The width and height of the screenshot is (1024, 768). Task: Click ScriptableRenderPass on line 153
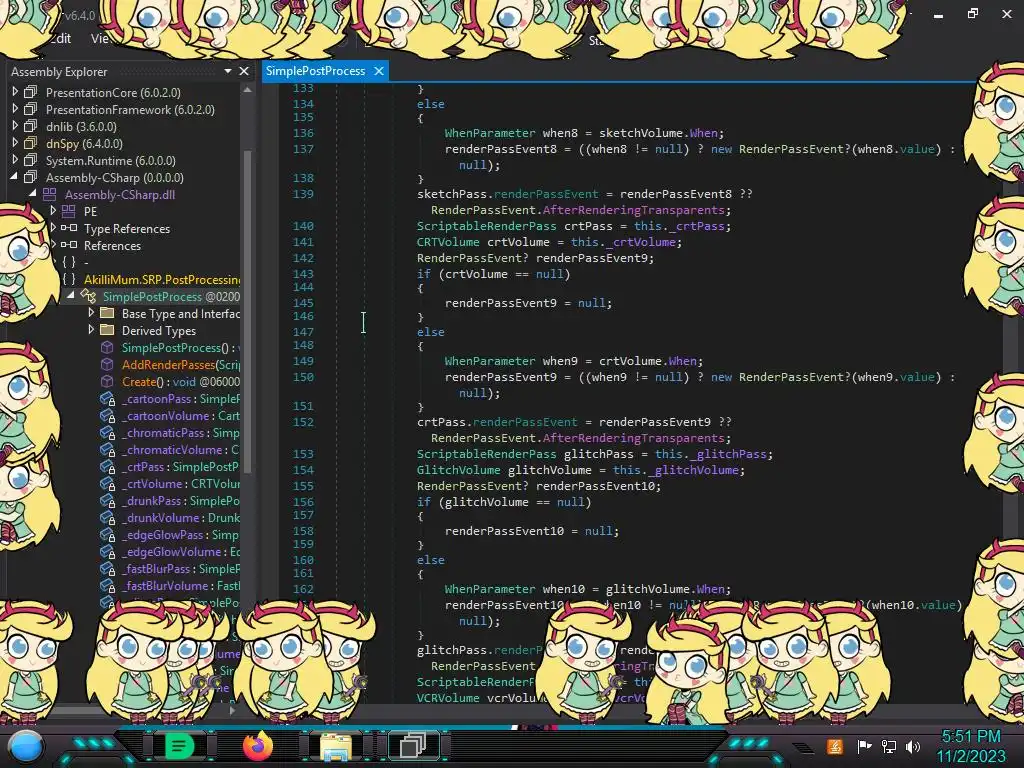(487, 454)
